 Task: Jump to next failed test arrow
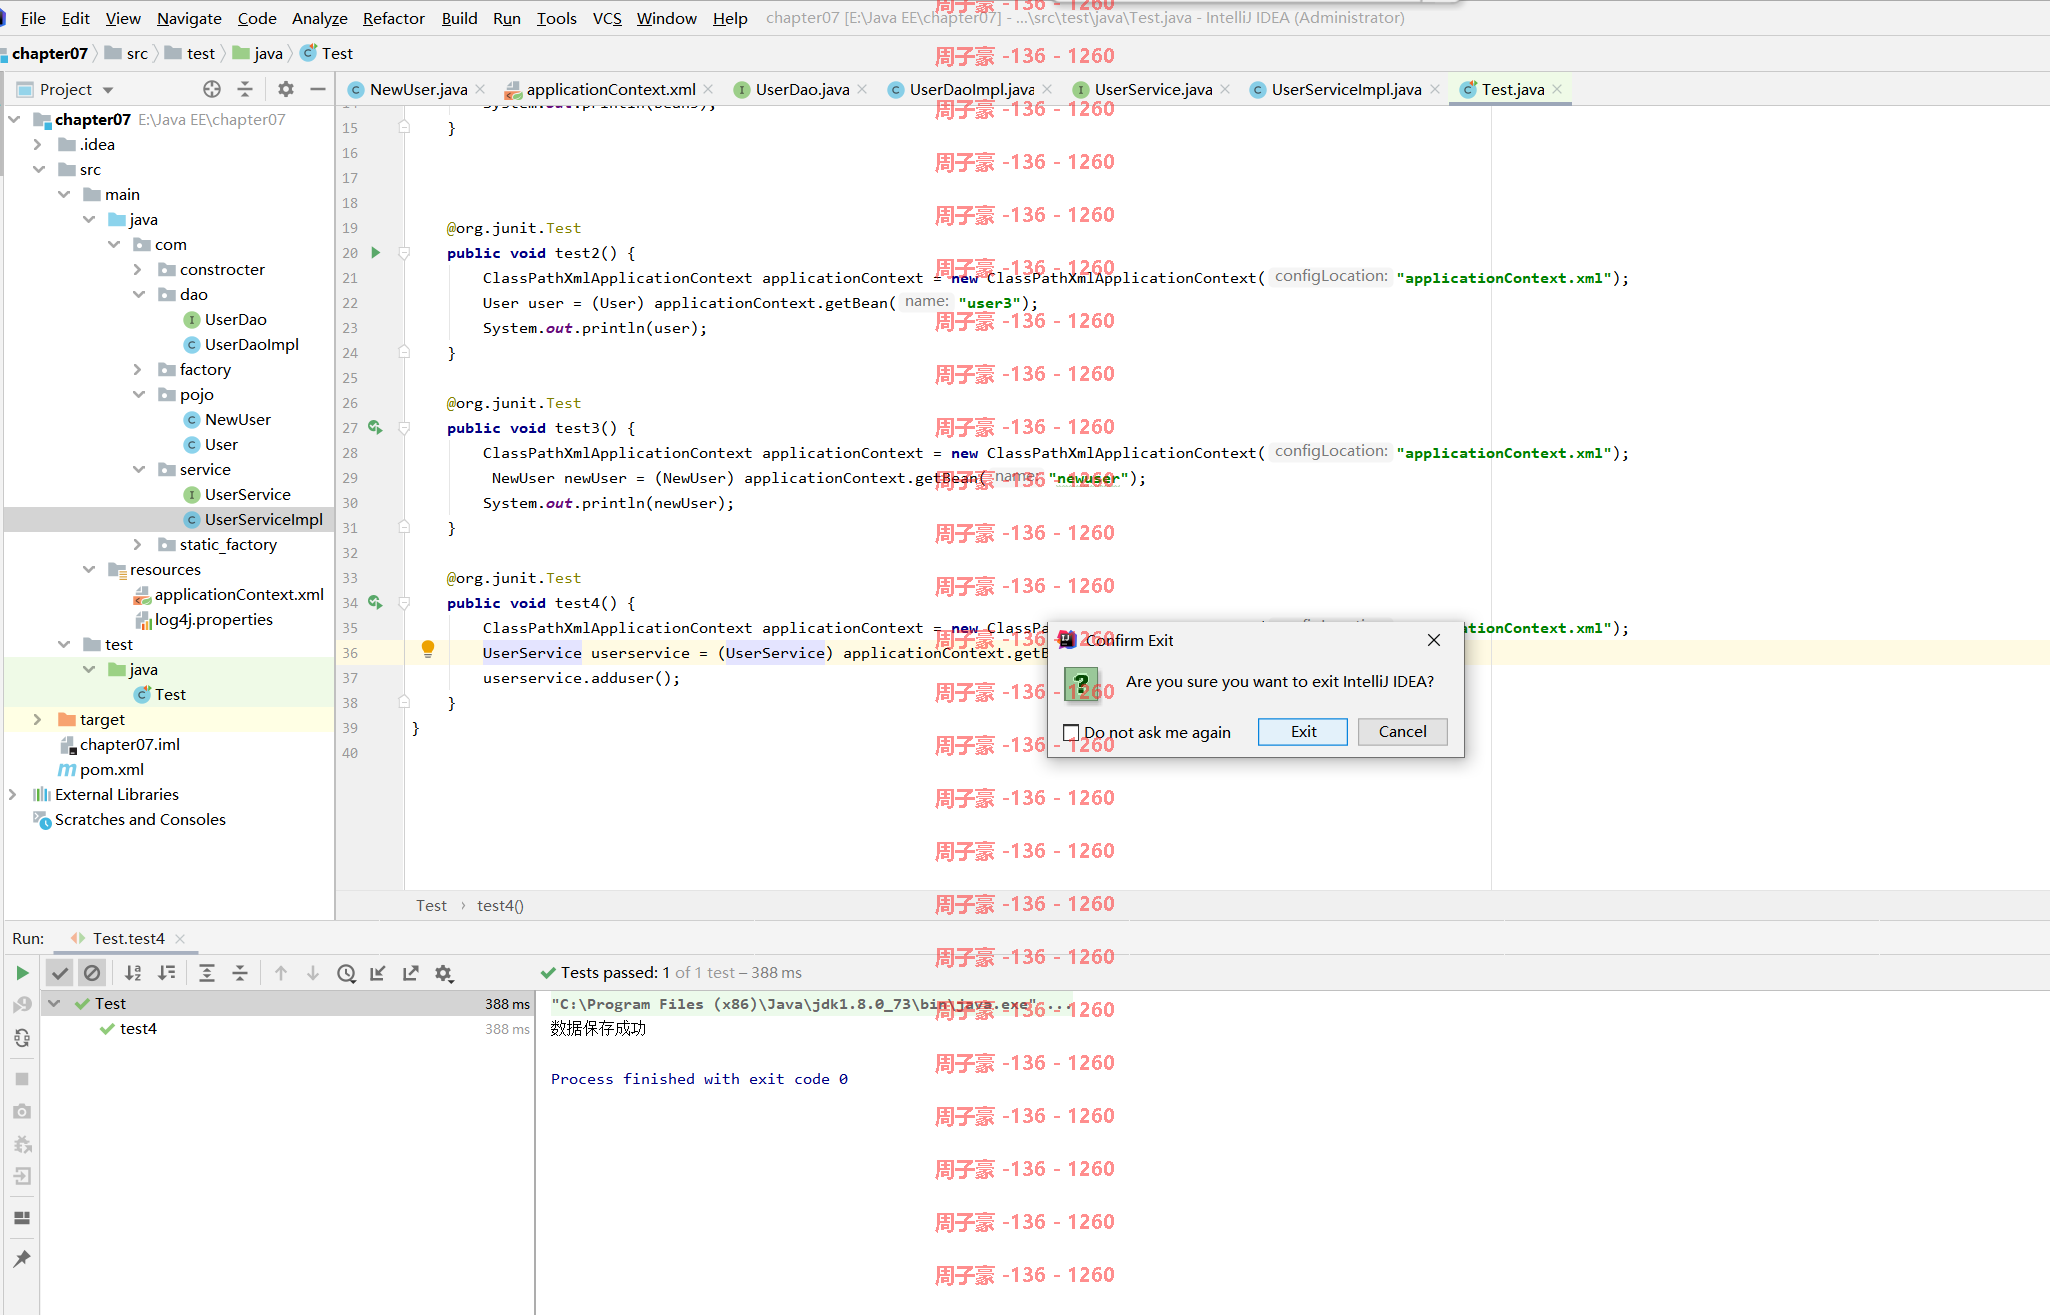pos(313,973)
